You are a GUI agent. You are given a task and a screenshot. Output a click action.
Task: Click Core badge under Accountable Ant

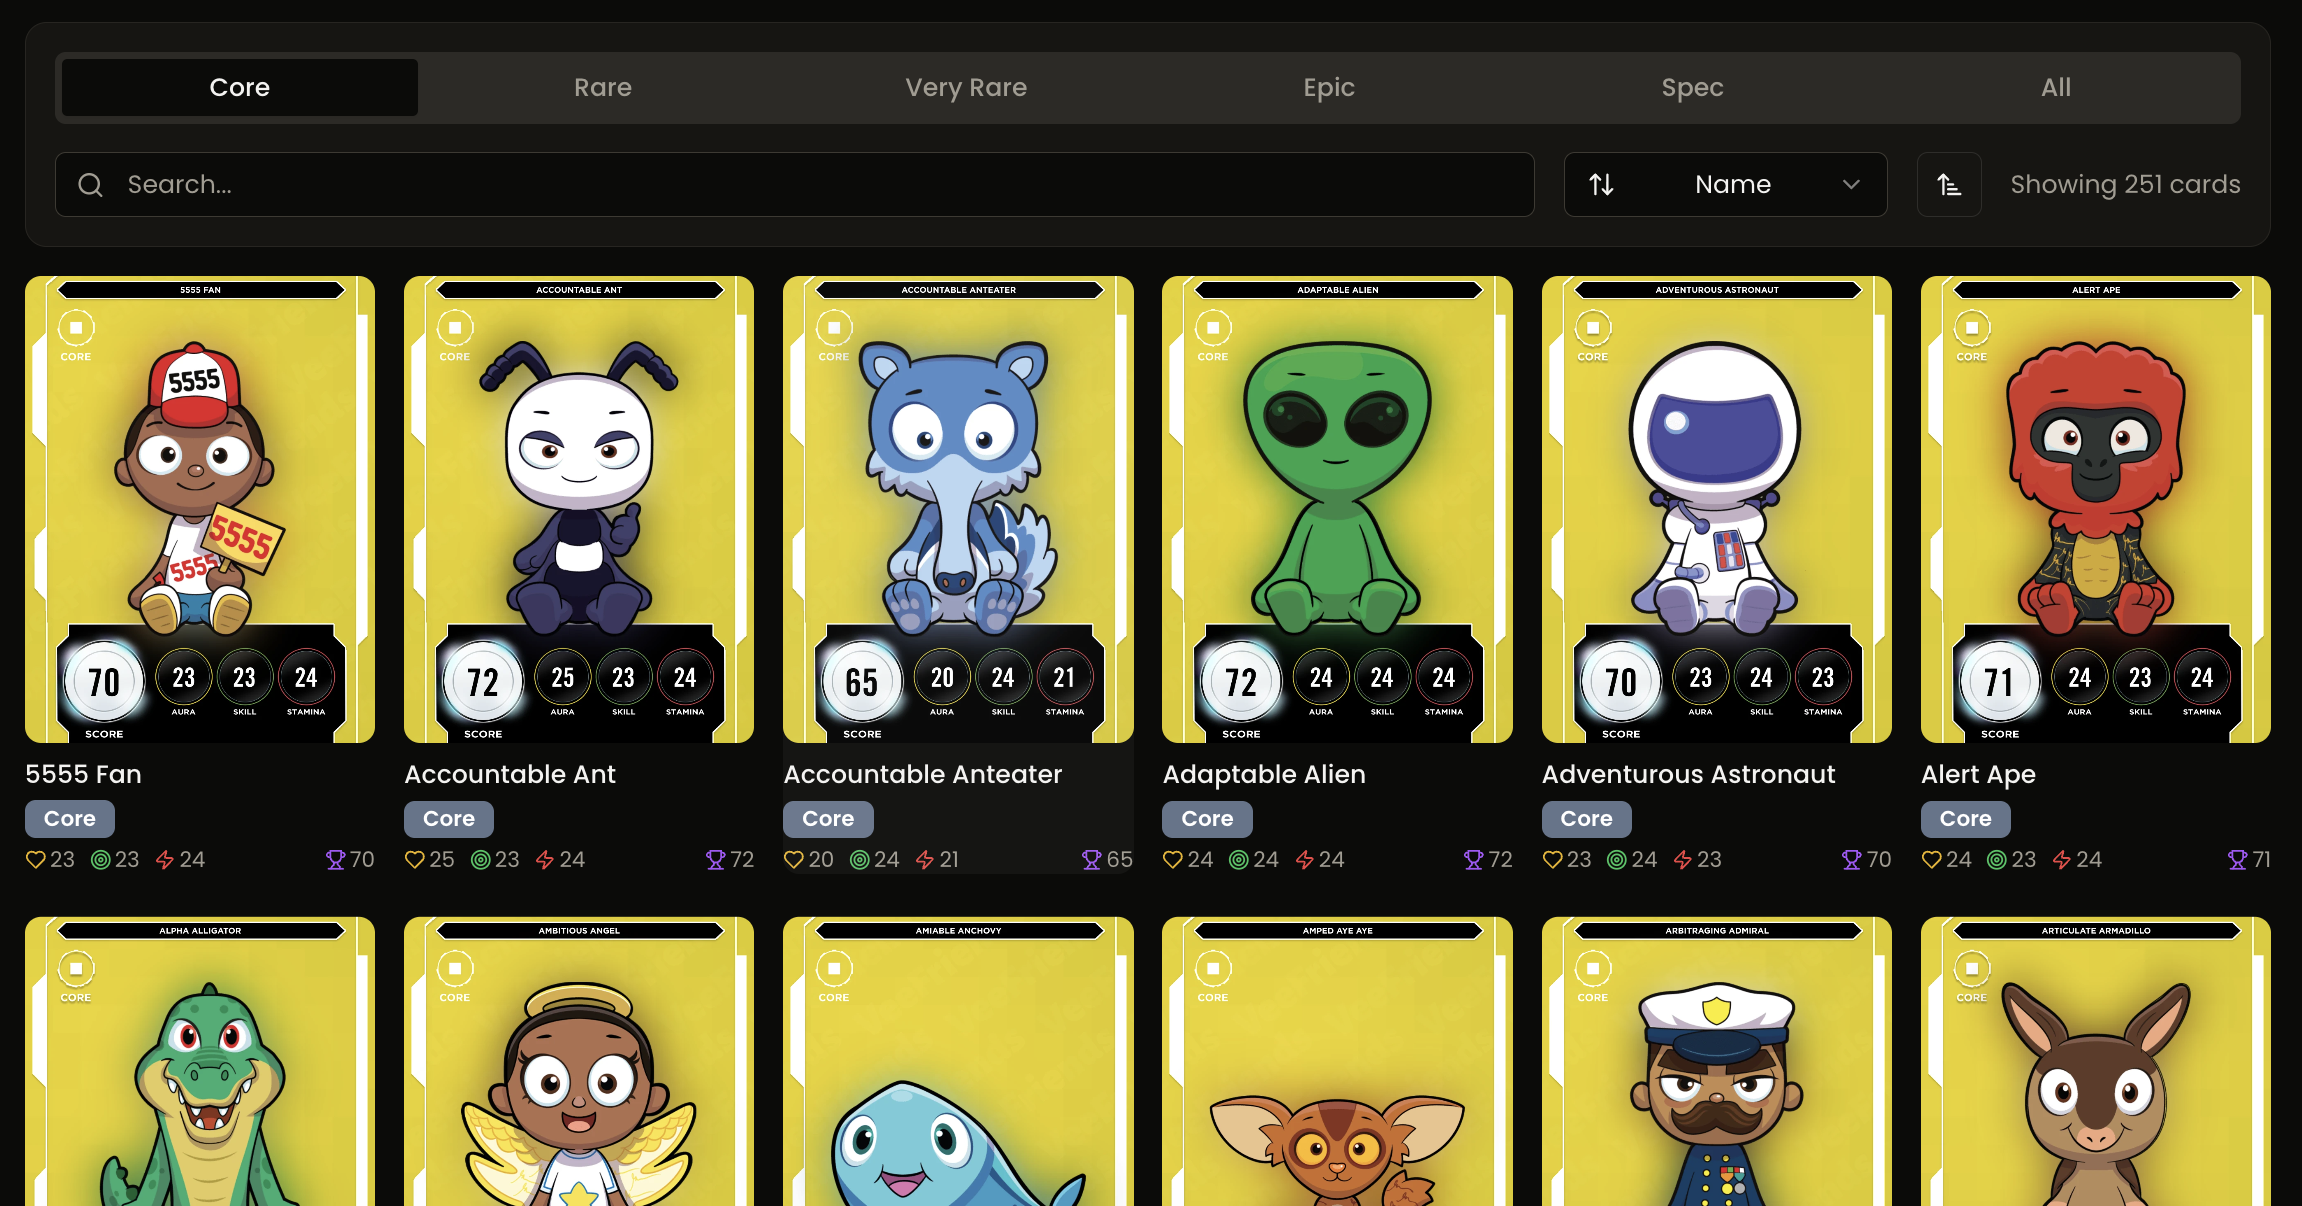[x=449, y=819]
